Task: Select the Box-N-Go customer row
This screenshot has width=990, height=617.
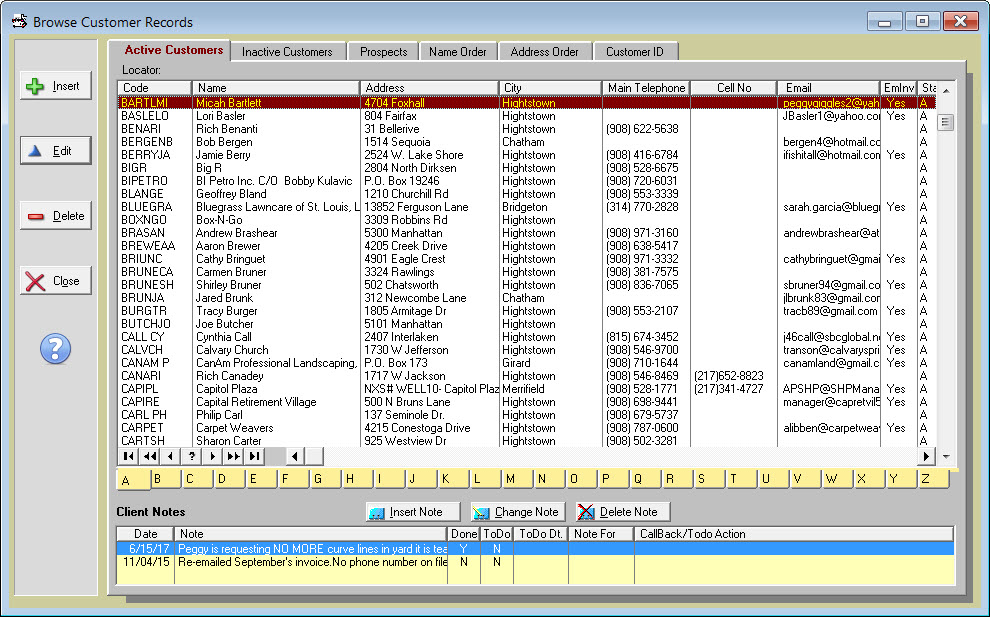Action: tap(527, 220)
